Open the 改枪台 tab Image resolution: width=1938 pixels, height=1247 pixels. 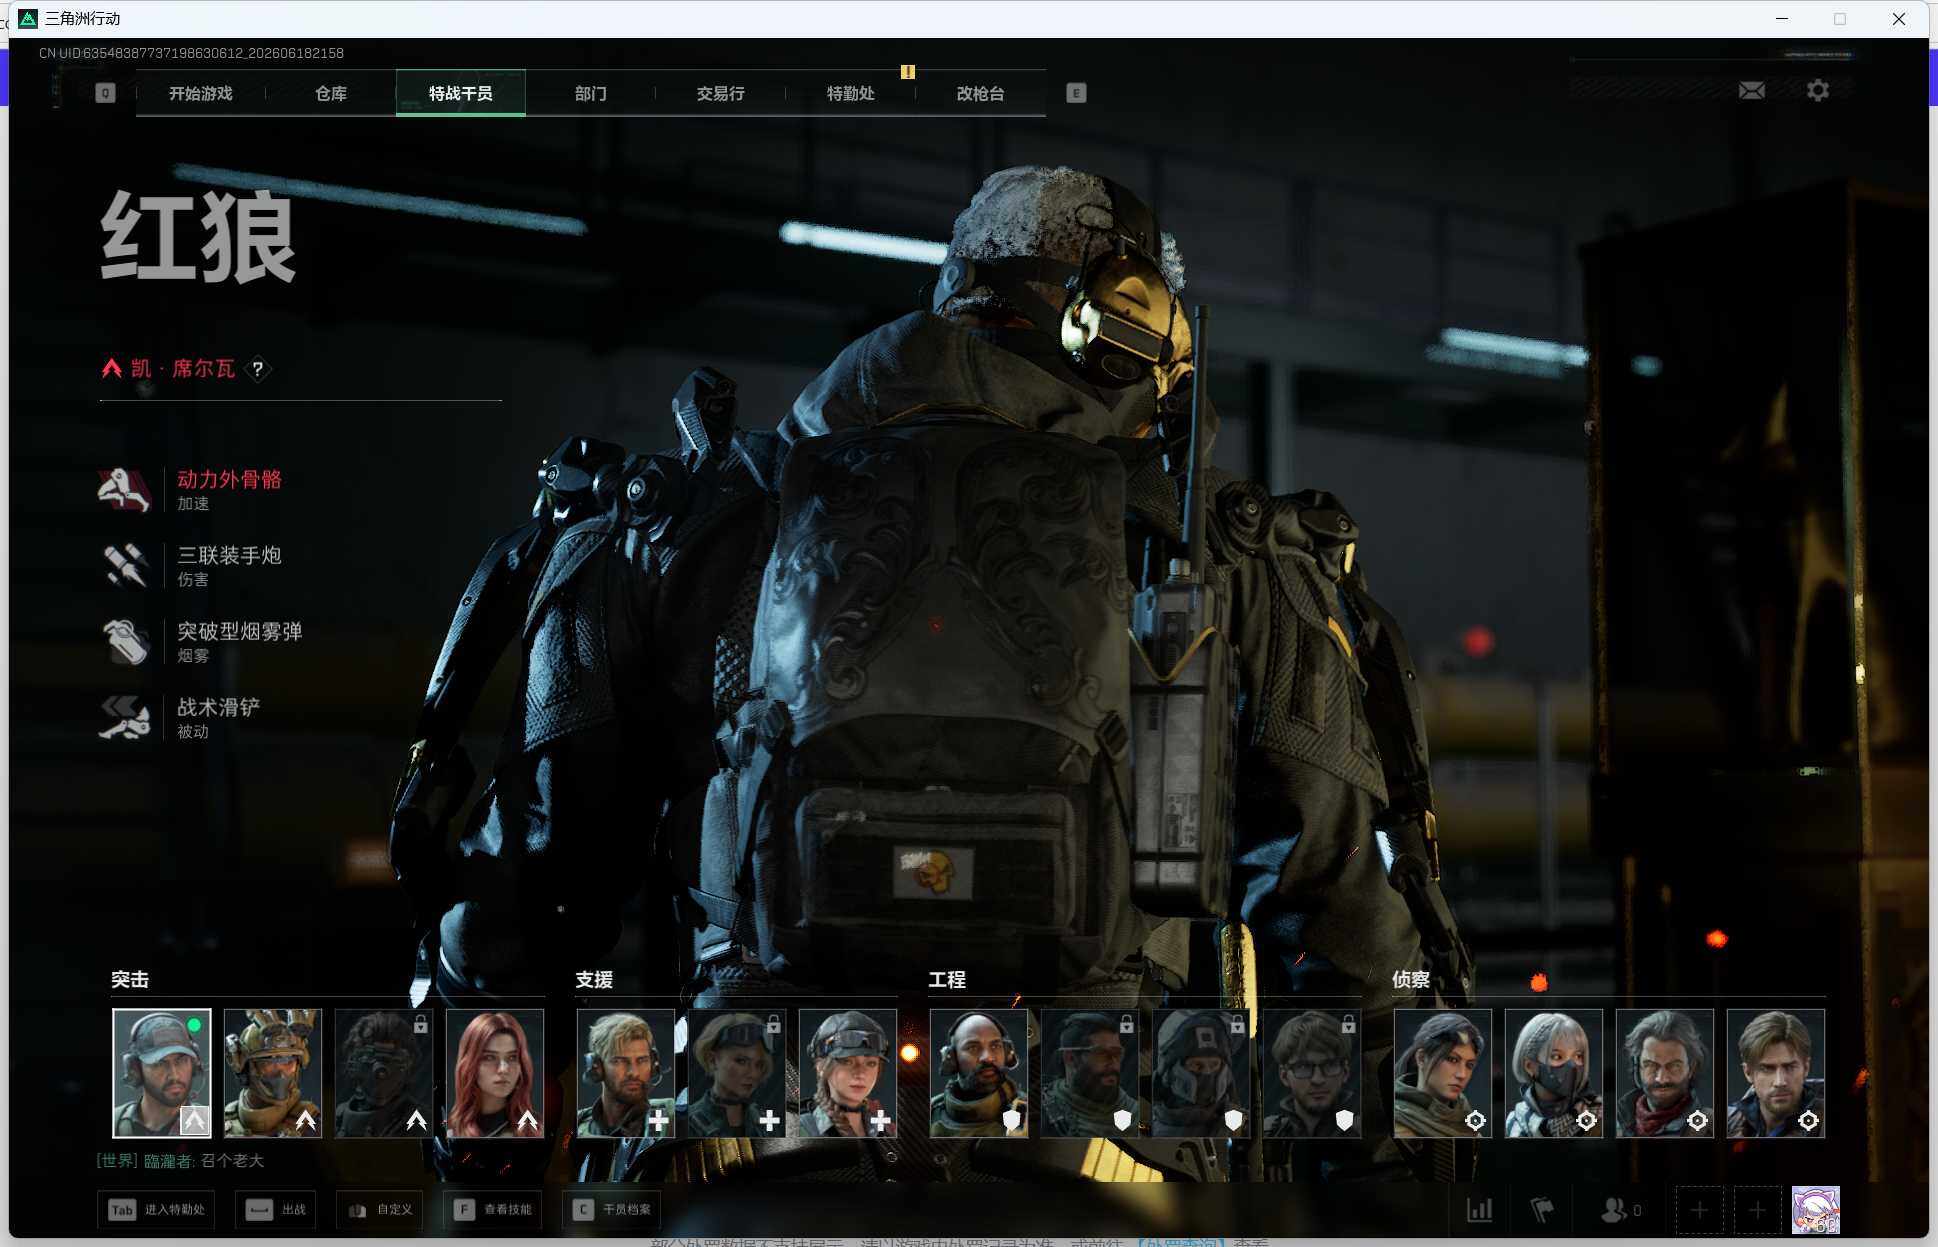981,93
